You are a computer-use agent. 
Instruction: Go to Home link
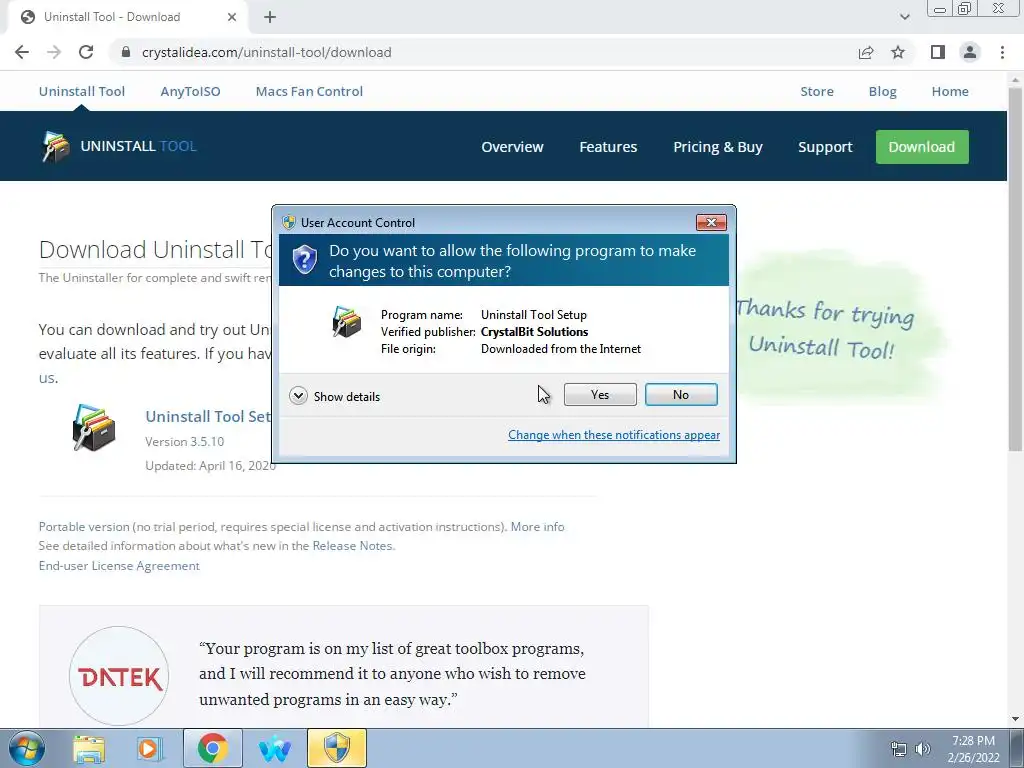tap(950, 91)
